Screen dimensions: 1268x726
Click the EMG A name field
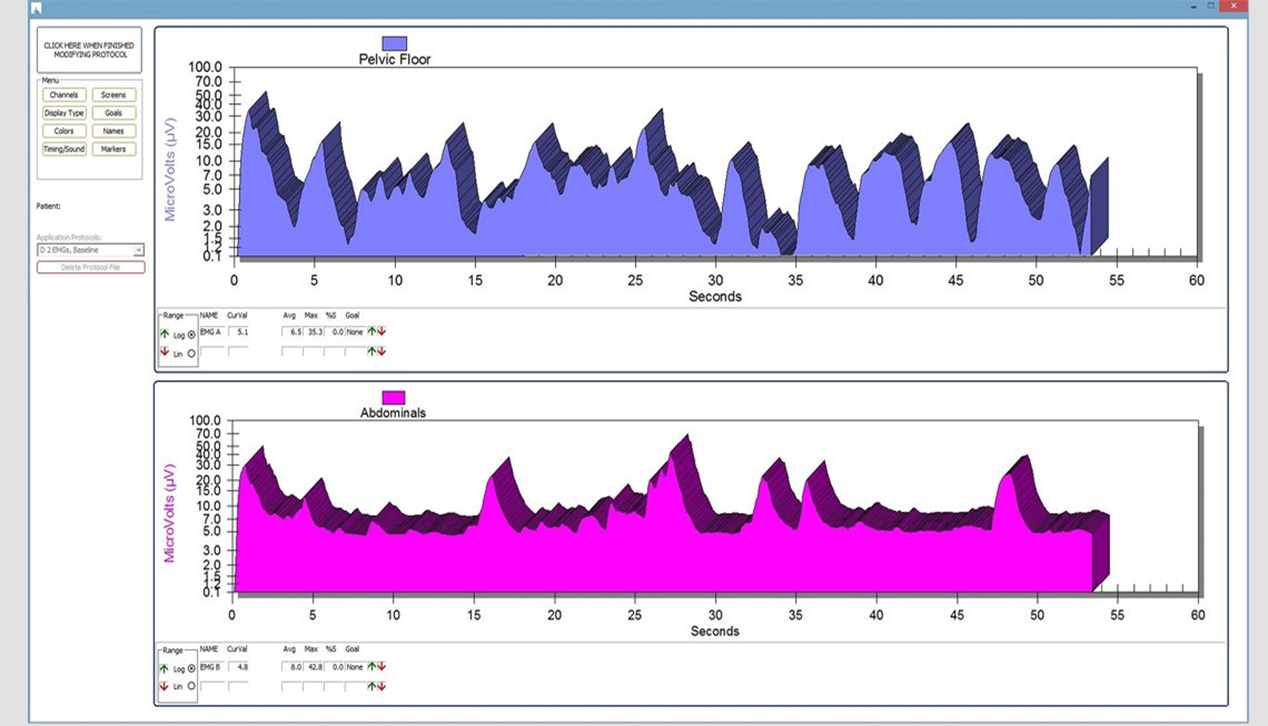(211, 331)
